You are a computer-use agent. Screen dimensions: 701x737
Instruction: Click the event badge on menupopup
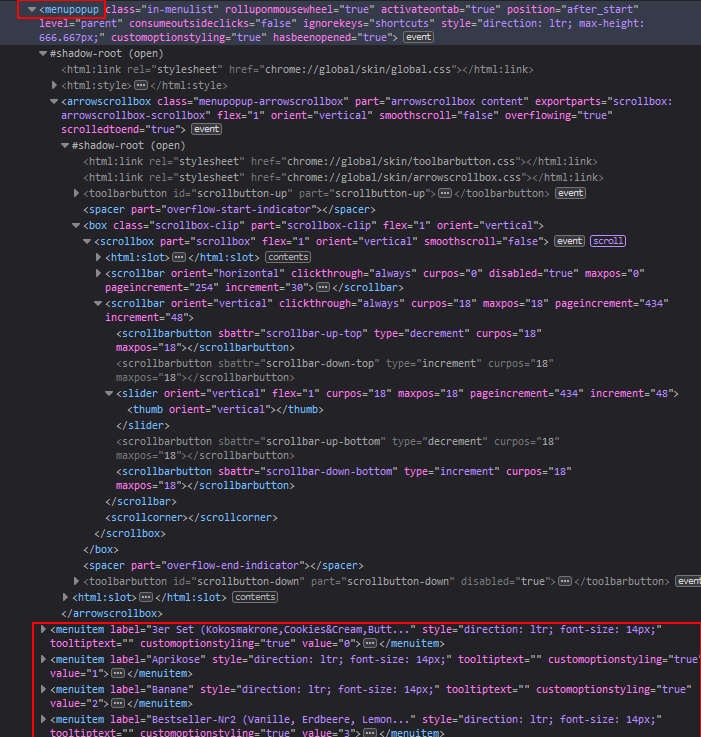tap(417, 37)
